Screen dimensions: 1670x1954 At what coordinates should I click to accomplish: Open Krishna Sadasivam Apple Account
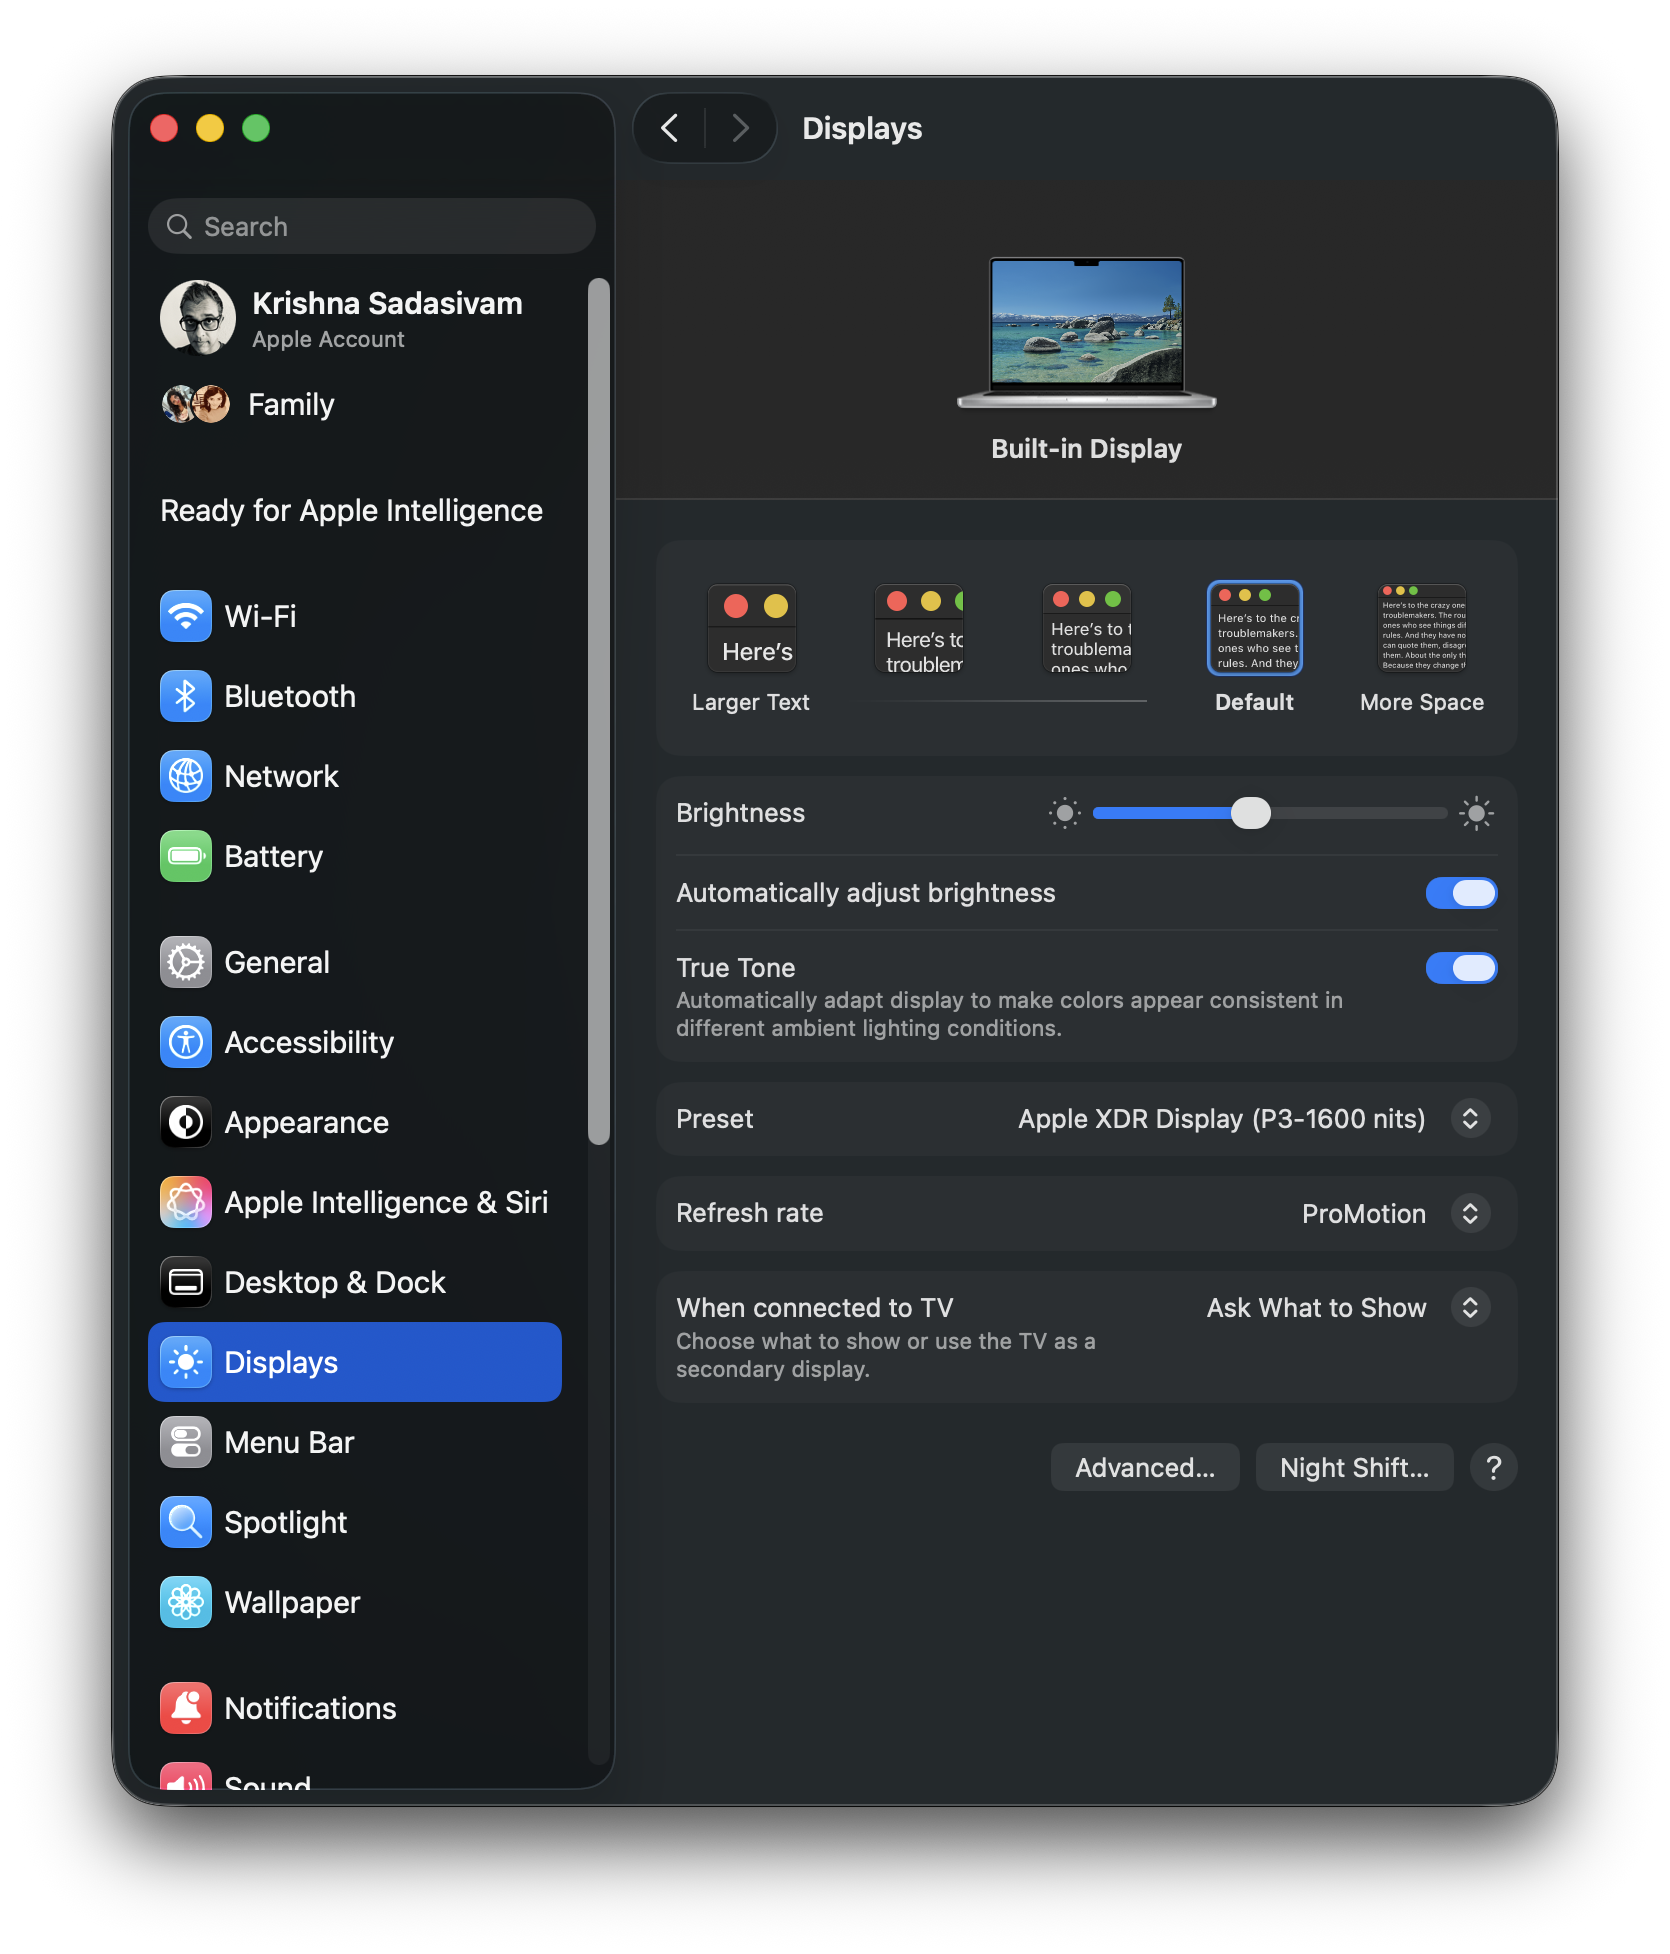pos(355,318)
